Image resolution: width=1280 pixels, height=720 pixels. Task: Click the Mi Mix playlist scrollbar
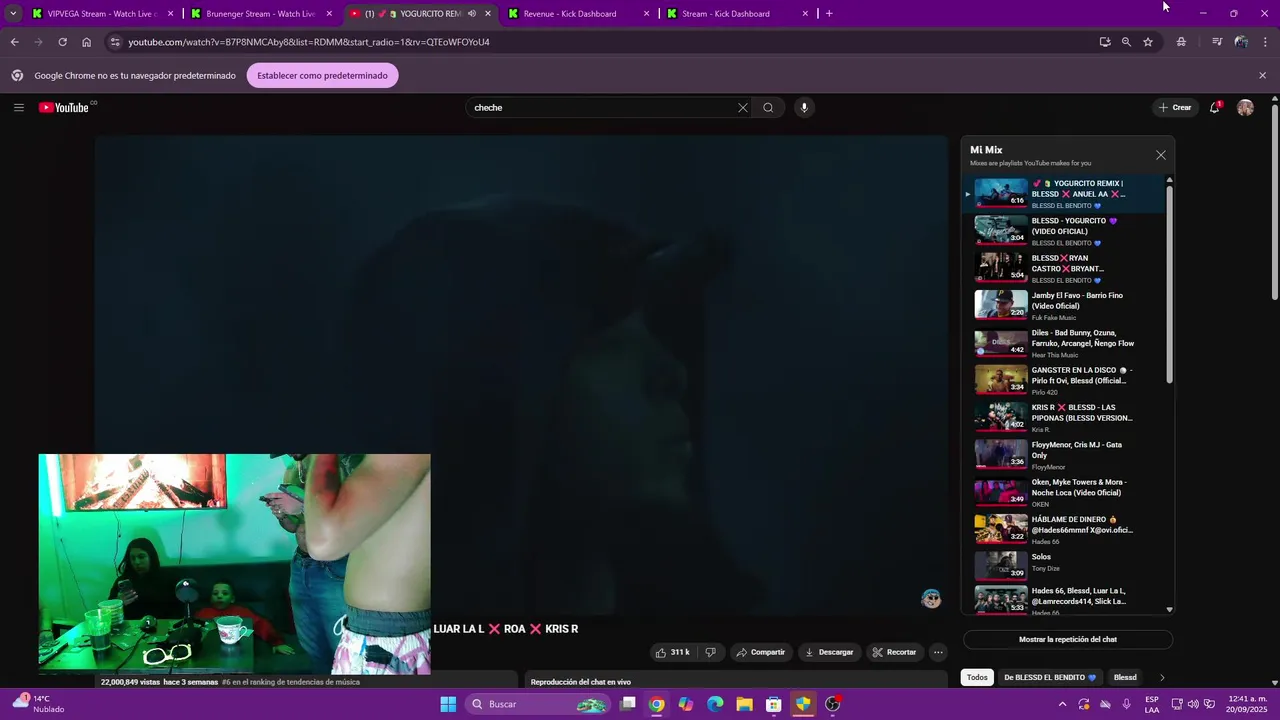pos(1169,283)
